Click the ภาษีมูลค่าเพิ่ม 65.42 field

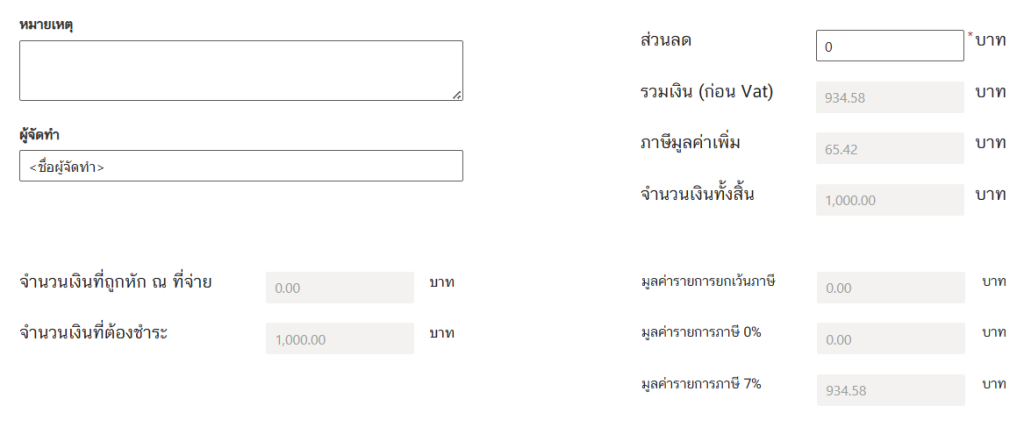point(889,148)
